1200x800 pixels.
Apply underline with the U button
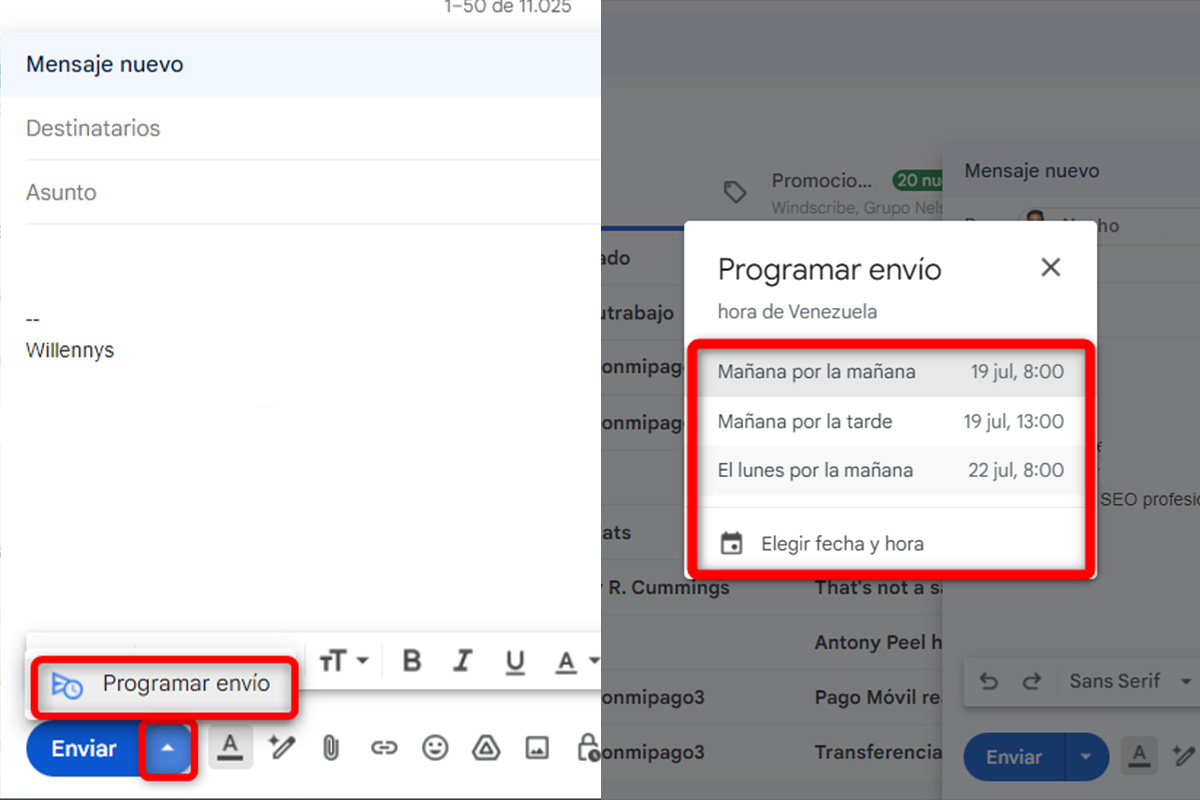click(x=515, y=661)
